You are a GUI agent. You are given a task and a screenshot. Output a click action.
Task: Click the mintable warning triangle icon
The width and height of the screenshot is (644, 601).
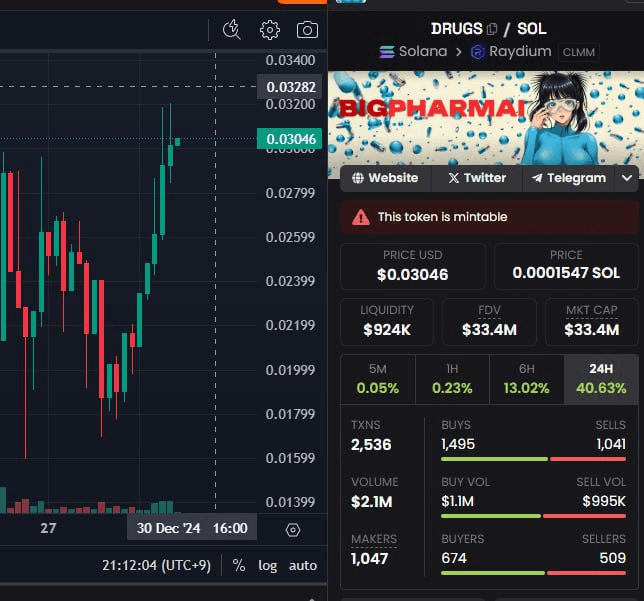(361, 217)
